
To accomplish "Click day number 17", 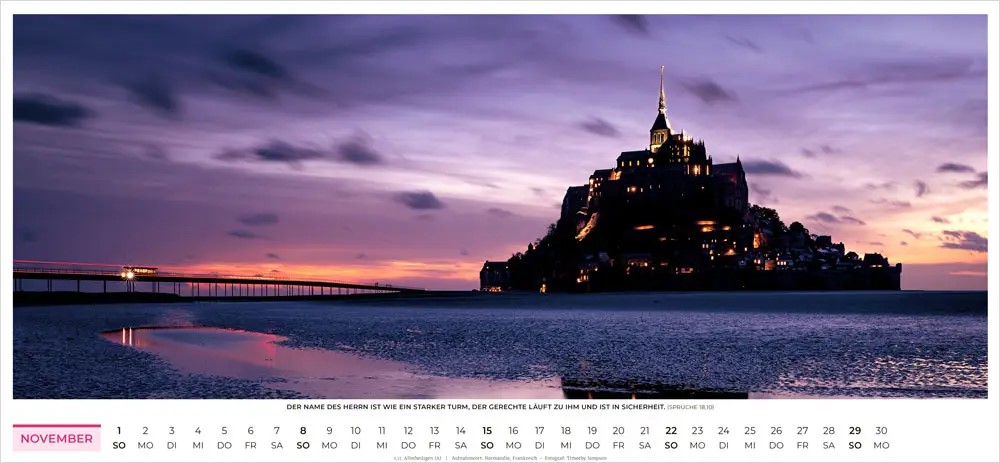I will 540,430.
